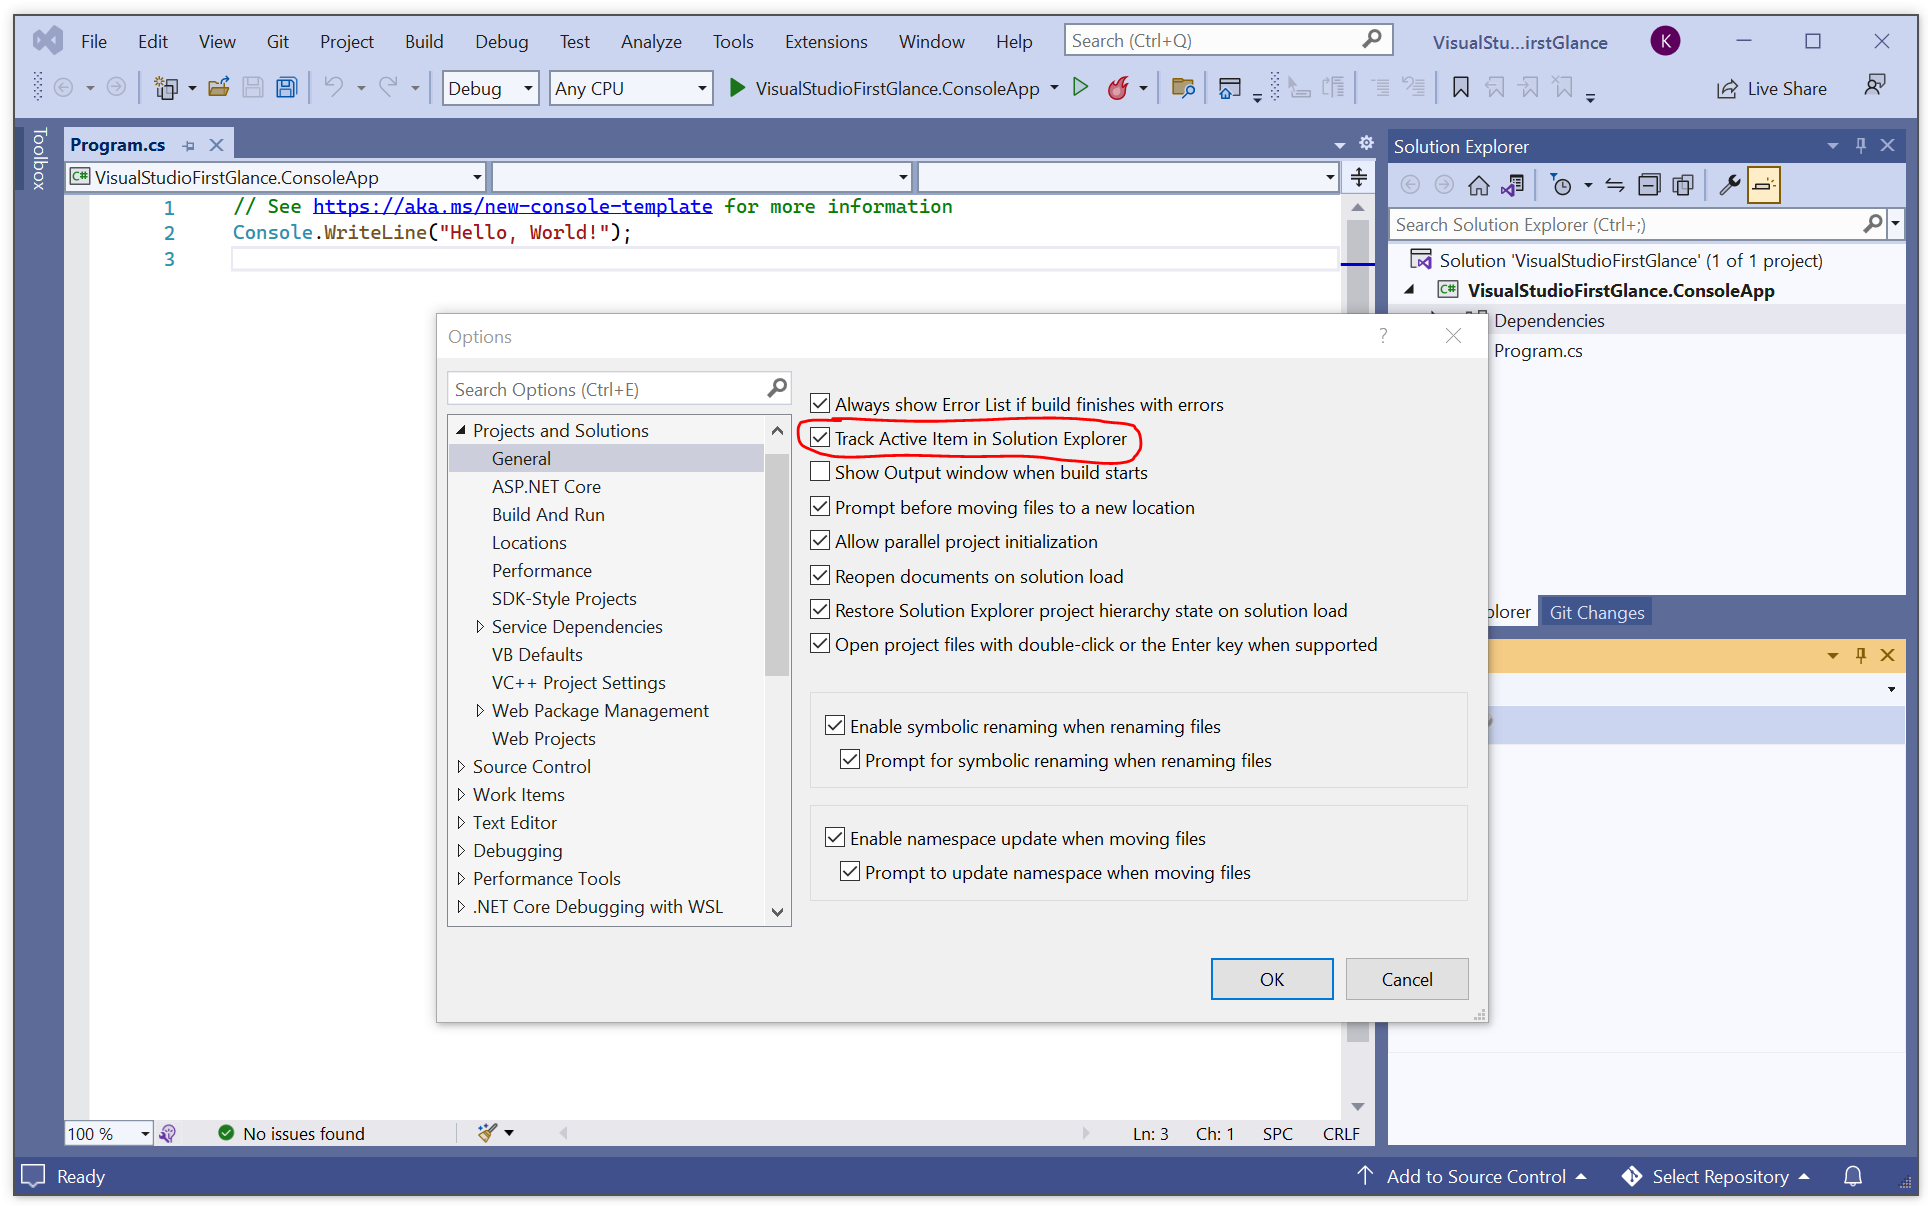Open Properties with the wrench icon

point(1730,184)
